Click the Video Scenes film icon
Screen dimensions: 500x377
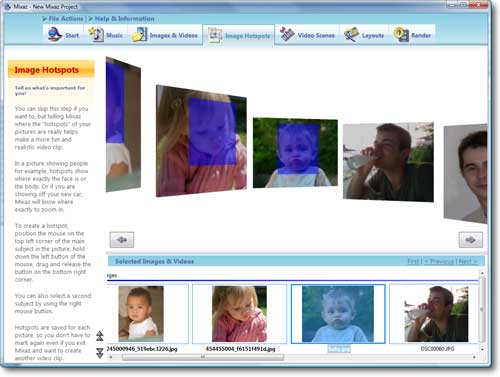(x=287, y=34)
